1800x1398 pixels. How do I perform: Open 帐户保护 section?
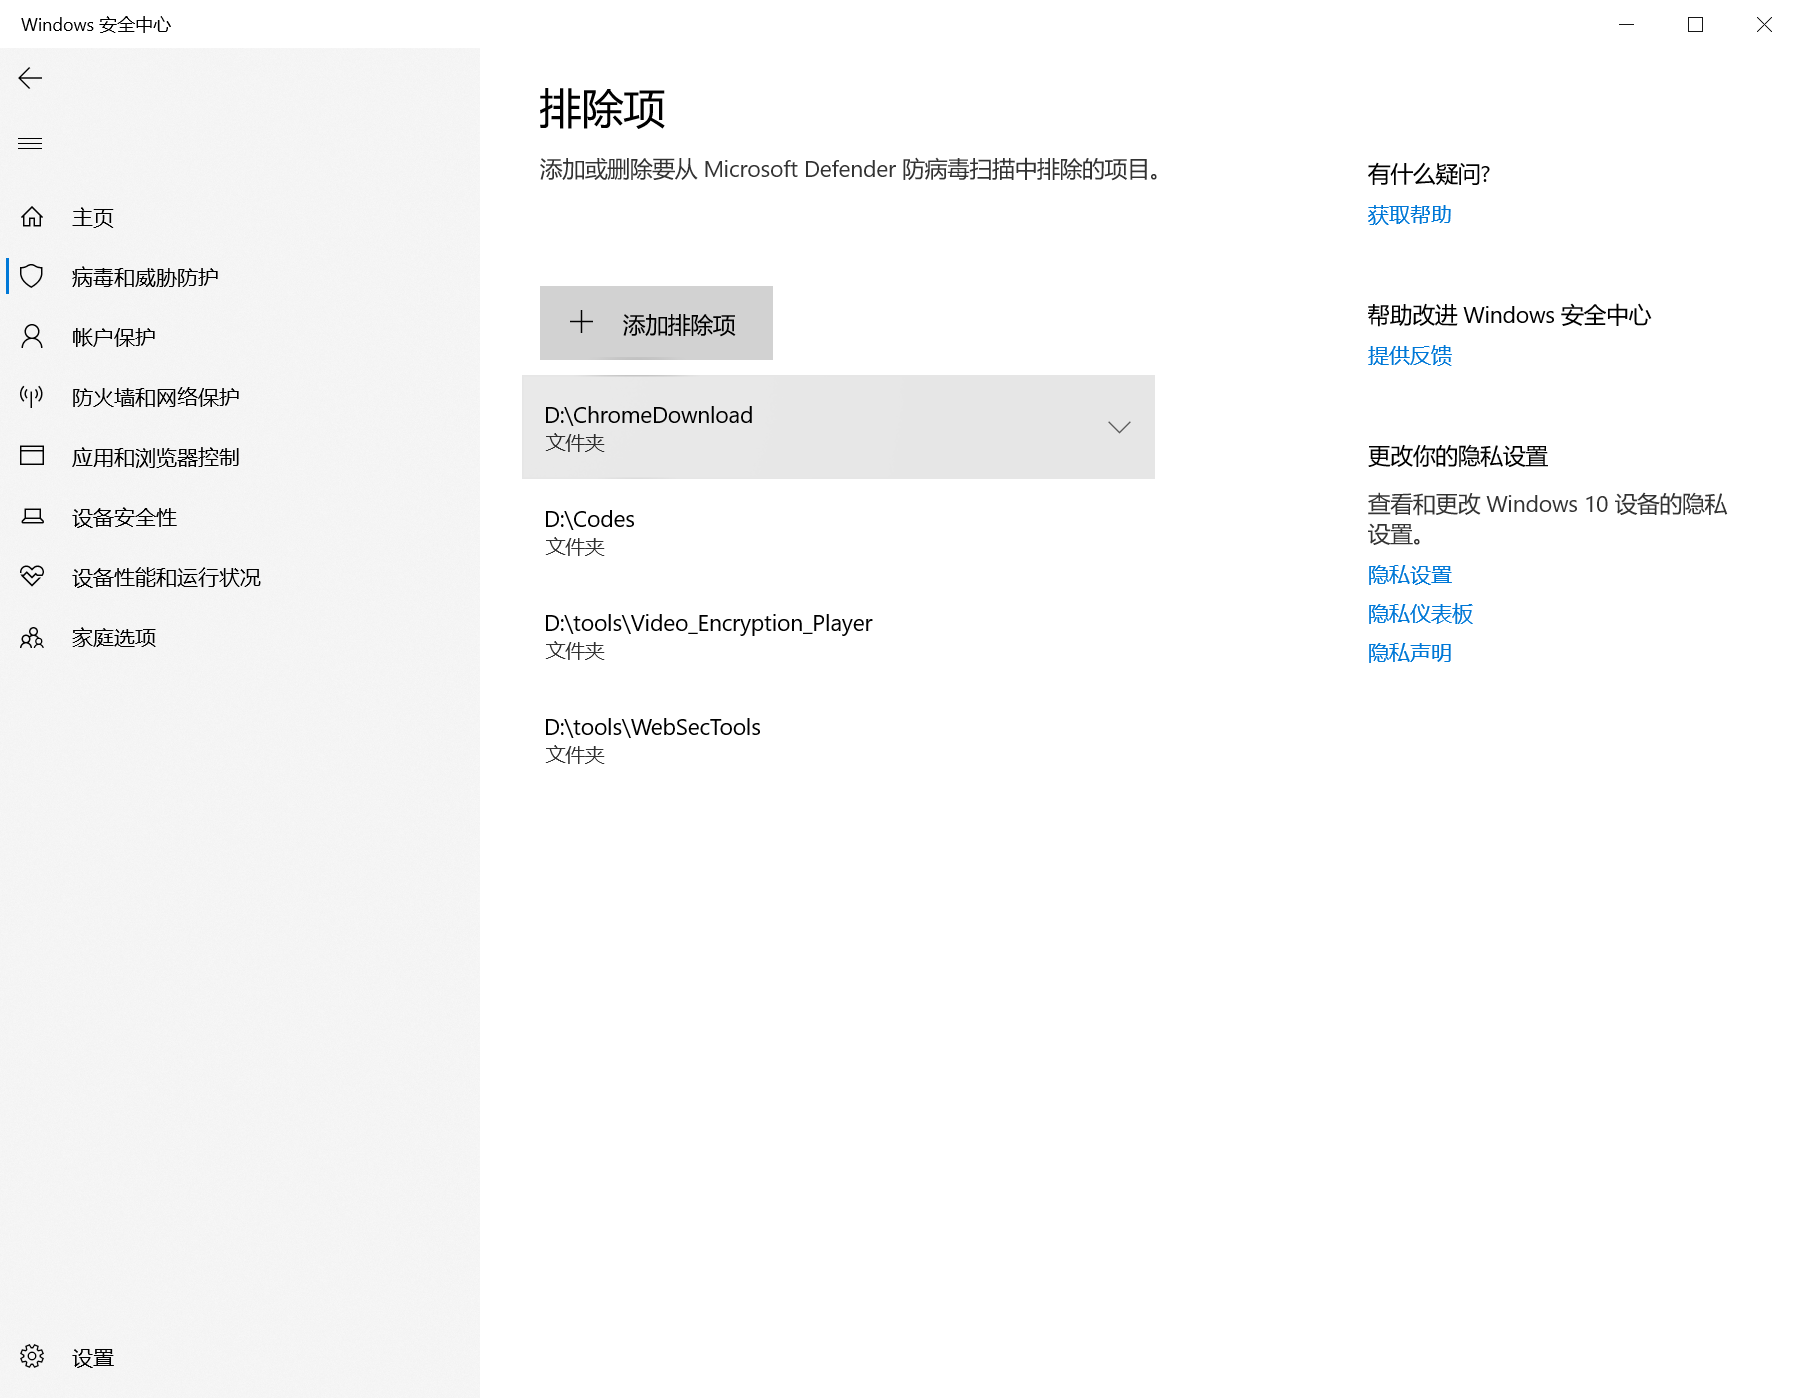click(240, 337)
